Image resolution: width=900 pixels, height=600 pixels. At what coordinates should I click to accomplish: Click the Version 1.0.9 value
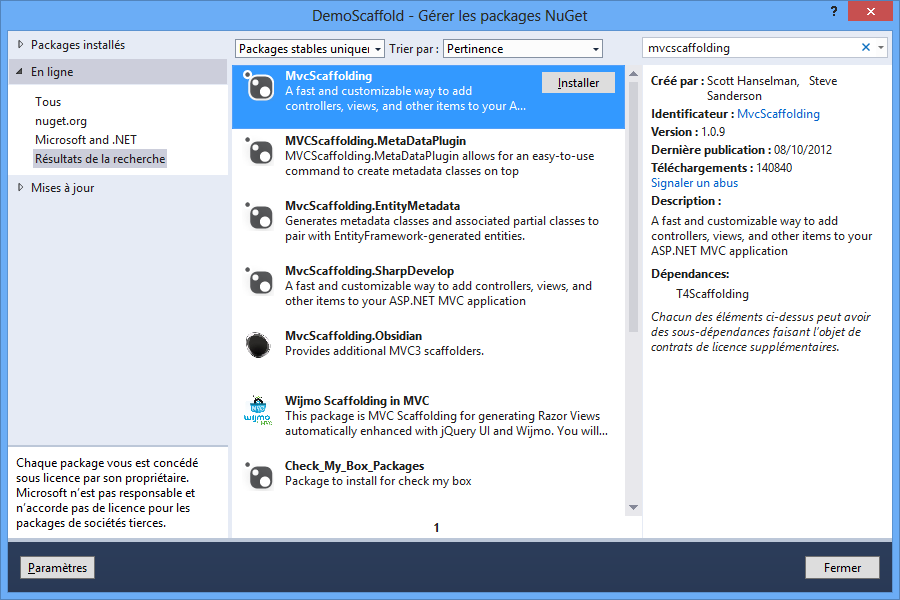[713, 131]
